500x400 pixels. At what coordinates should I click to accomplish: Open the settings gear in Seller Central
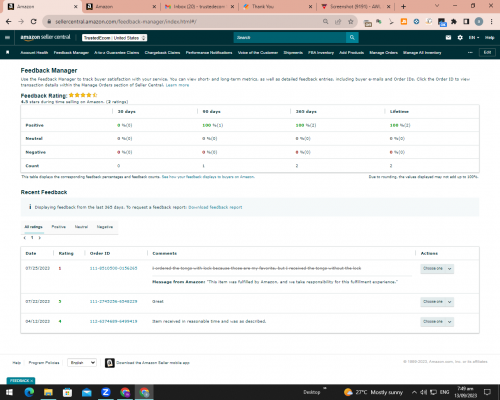(x=460, y=37)
